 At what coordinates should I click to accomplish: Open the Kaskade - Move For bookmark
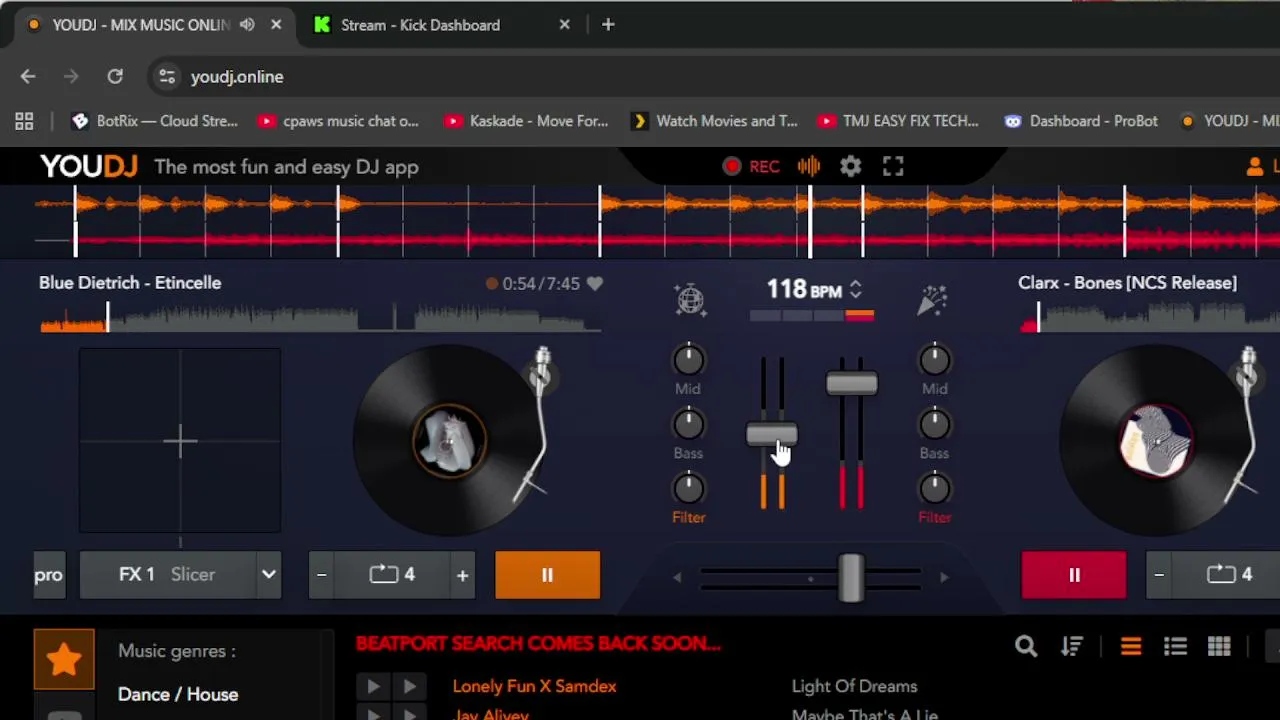527,121
